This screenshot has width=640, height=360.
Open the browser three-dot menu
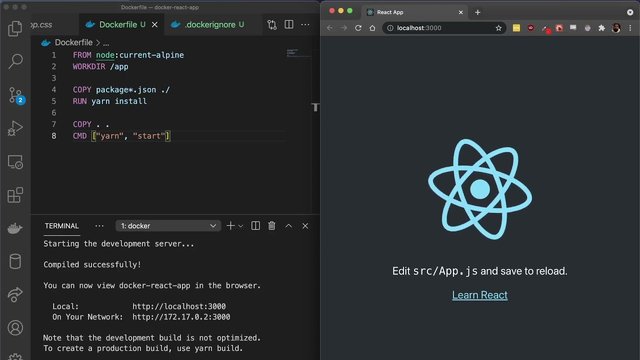(630, 28)
